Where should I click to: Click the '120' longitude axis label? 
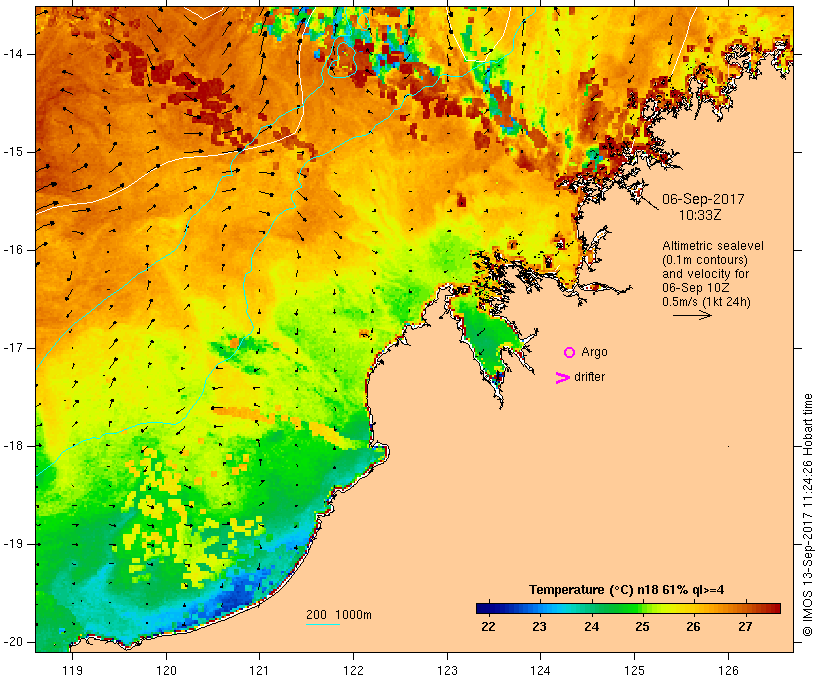[x=166, y=671]
